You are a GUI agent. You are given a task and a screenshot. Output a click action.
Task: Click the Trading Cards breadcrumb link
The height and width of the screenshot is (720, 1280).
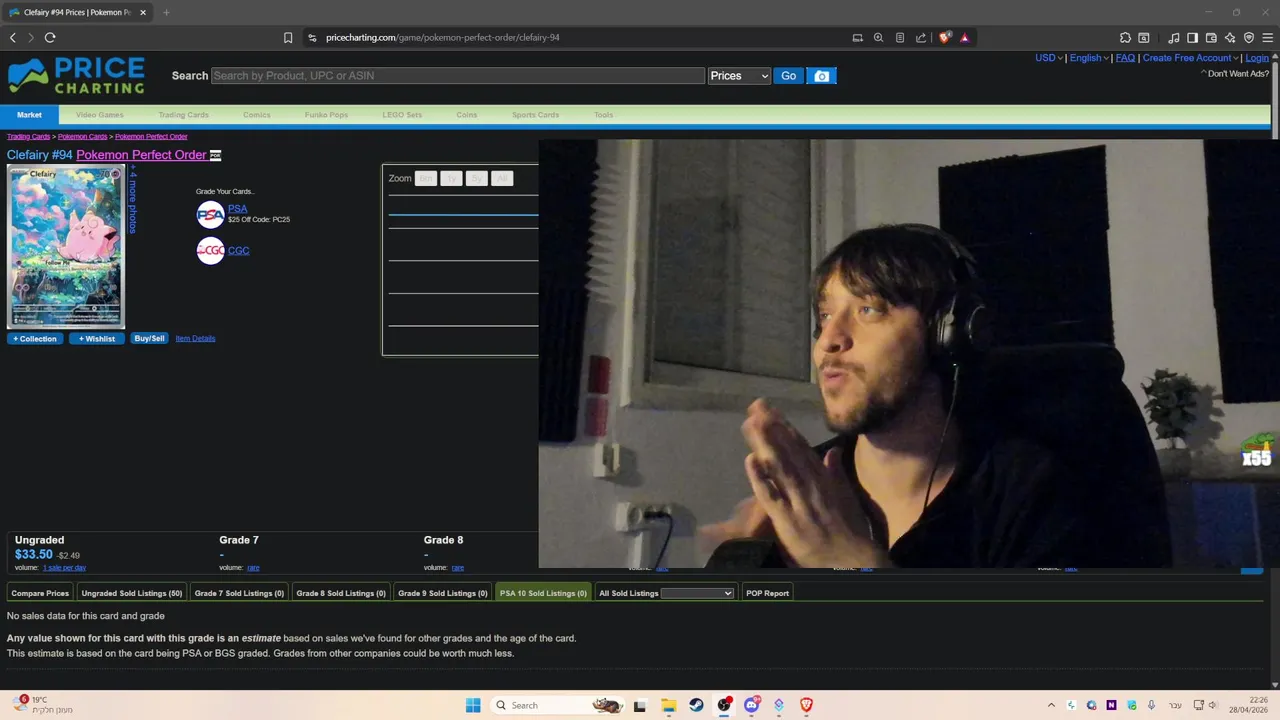28,136
